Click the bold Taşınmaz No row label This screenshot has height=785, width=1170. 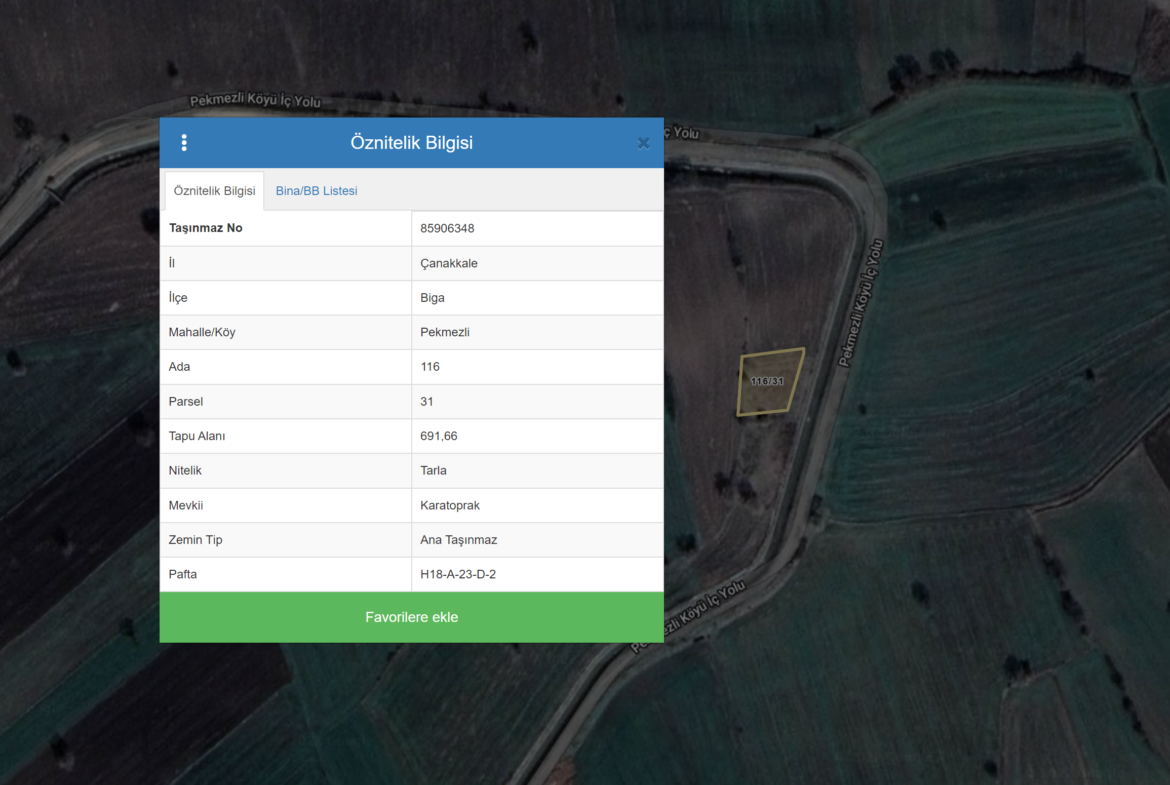(205, 228)
